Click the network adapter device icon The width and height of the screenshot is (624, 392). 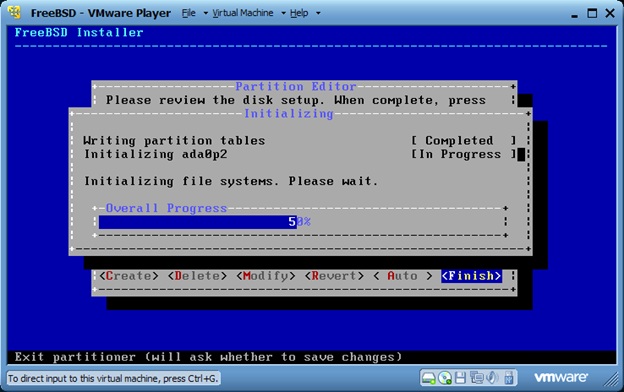pos(476,378)
